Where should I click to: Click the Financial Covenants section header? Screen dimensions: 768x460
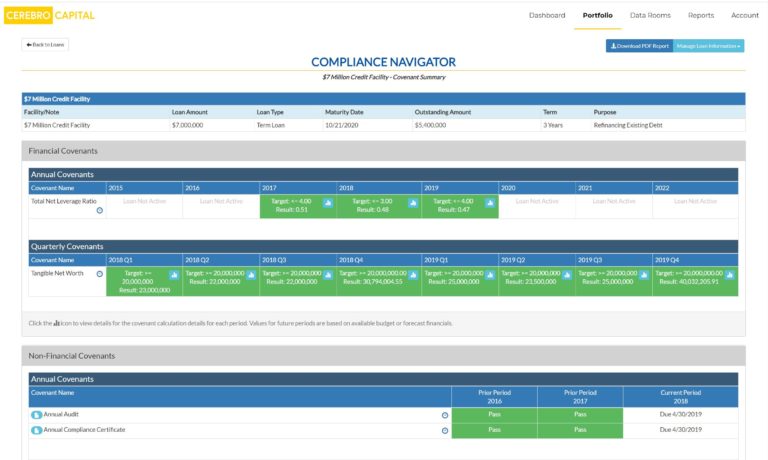pyautogui.click(x=384, y=151)
